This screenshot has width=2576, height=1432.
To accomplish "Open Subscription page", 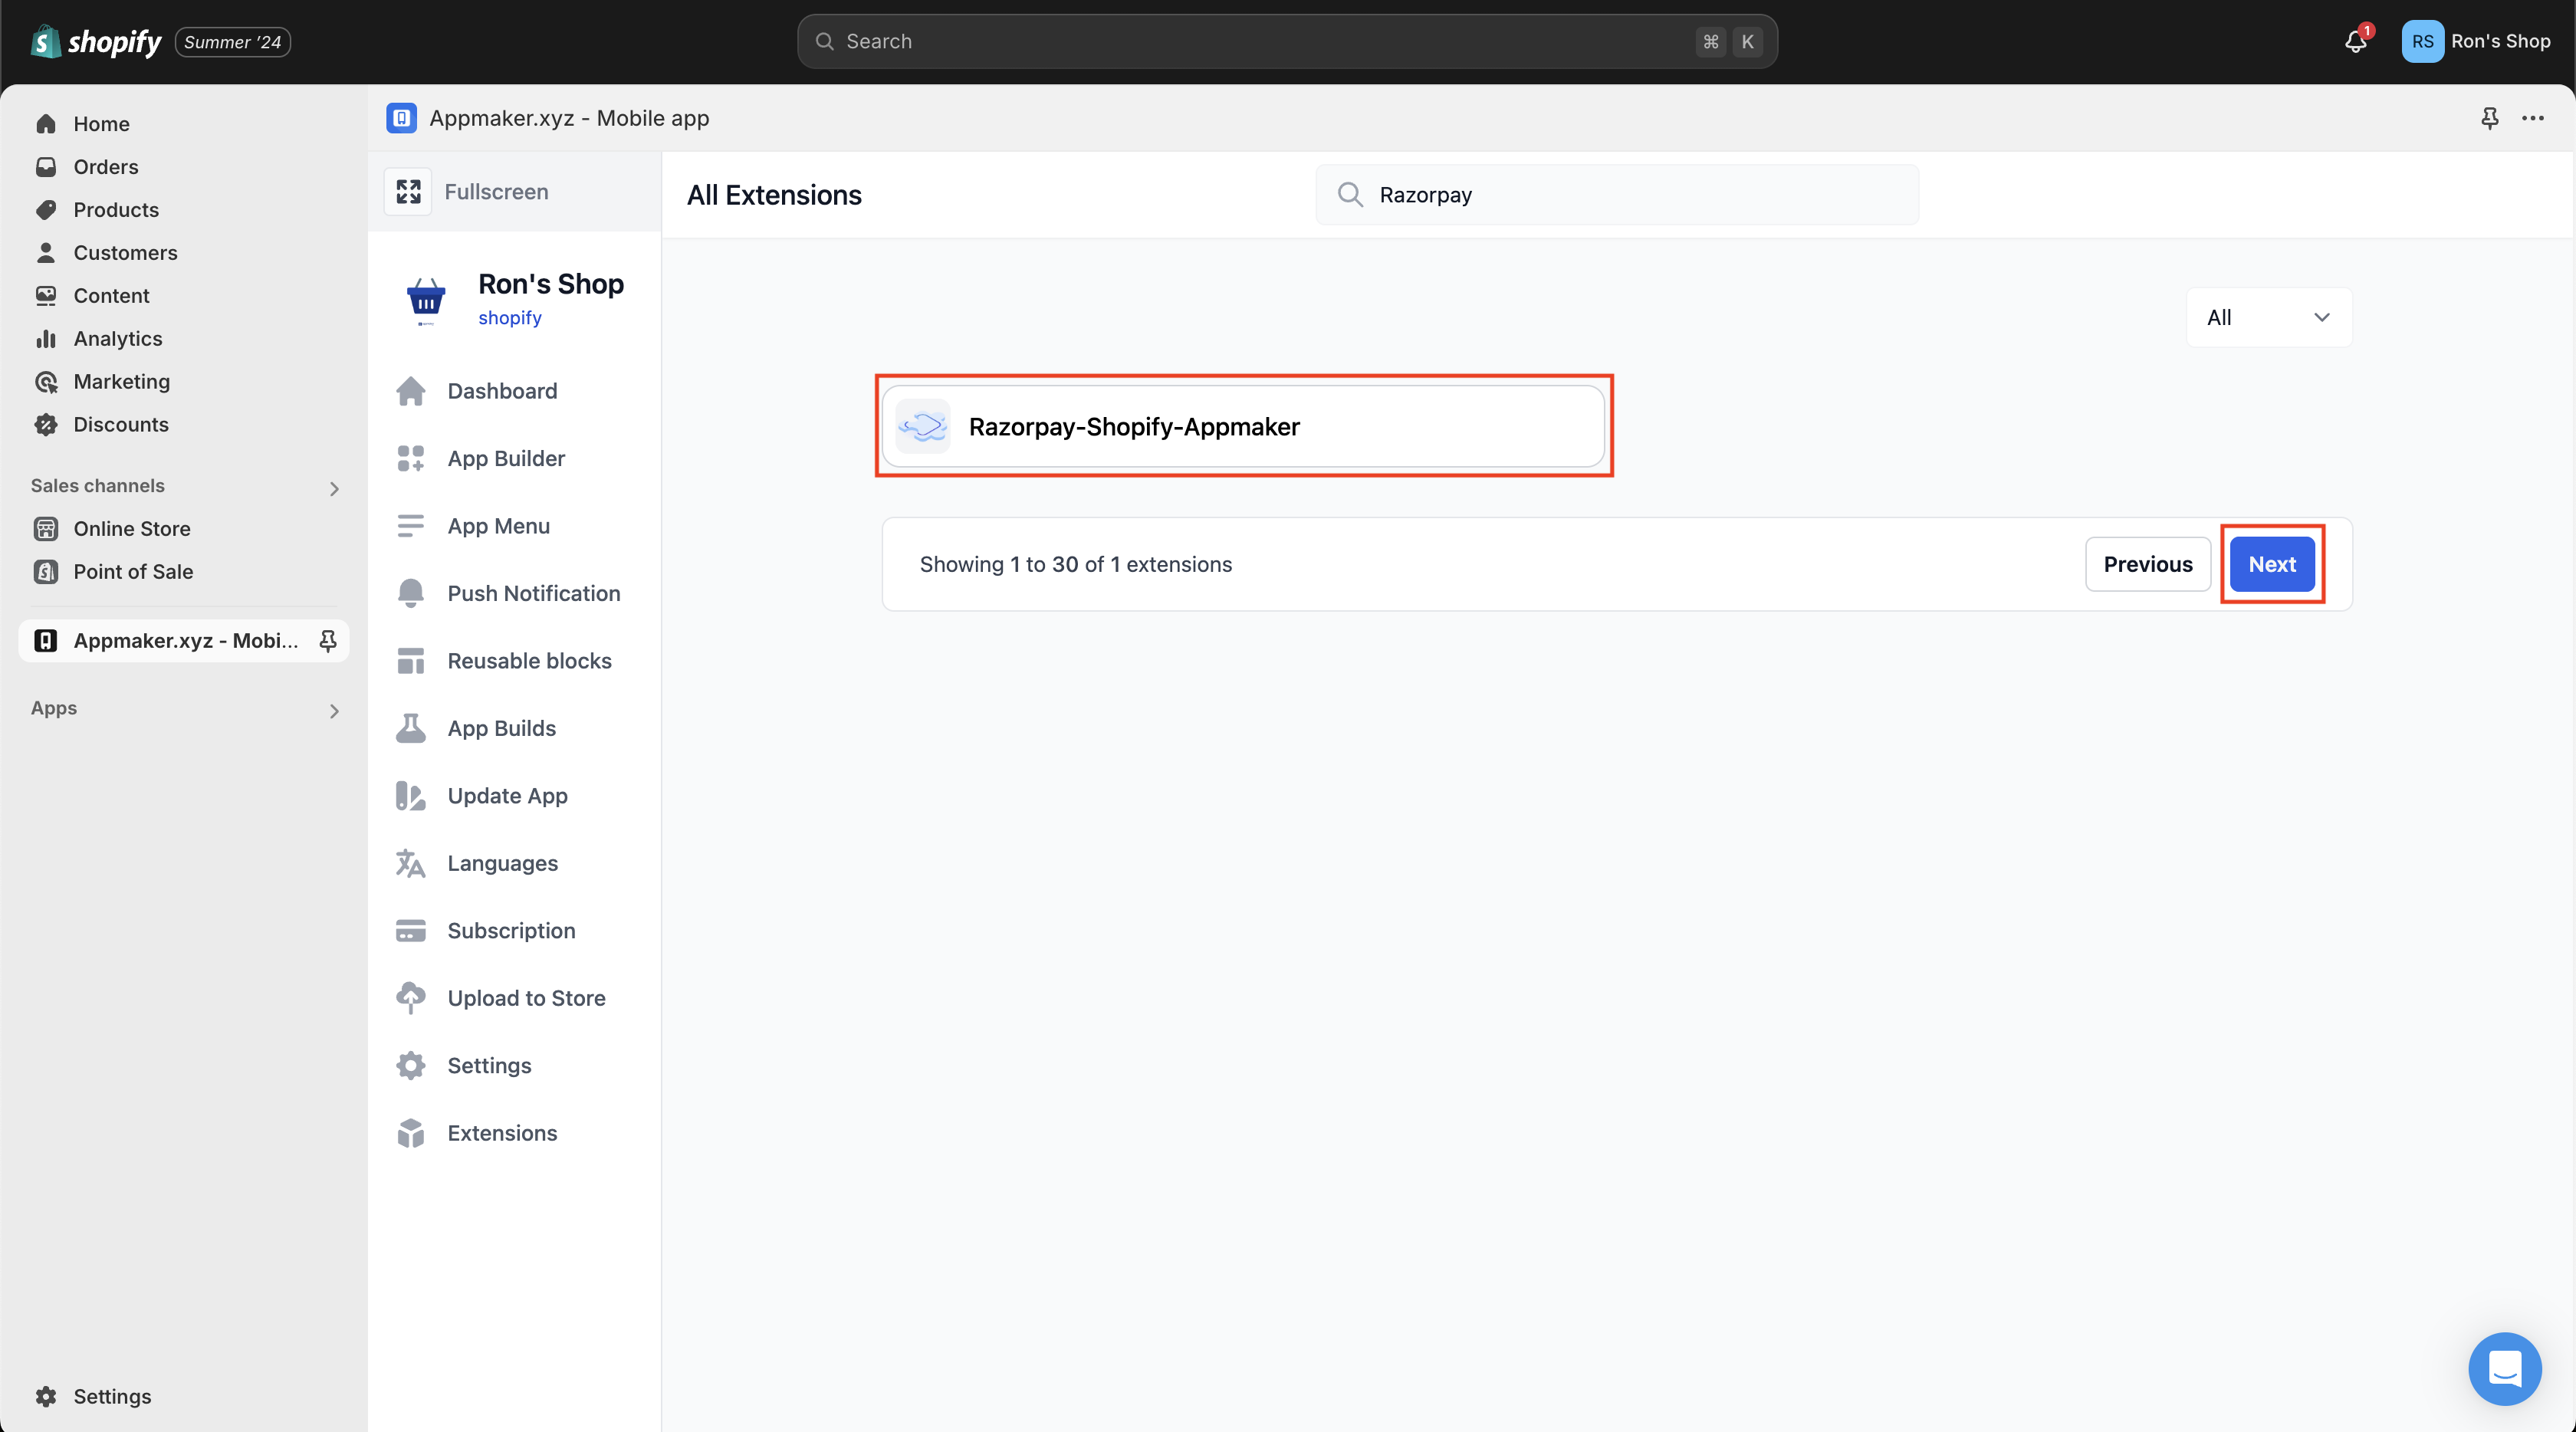I will click(514, 931).
